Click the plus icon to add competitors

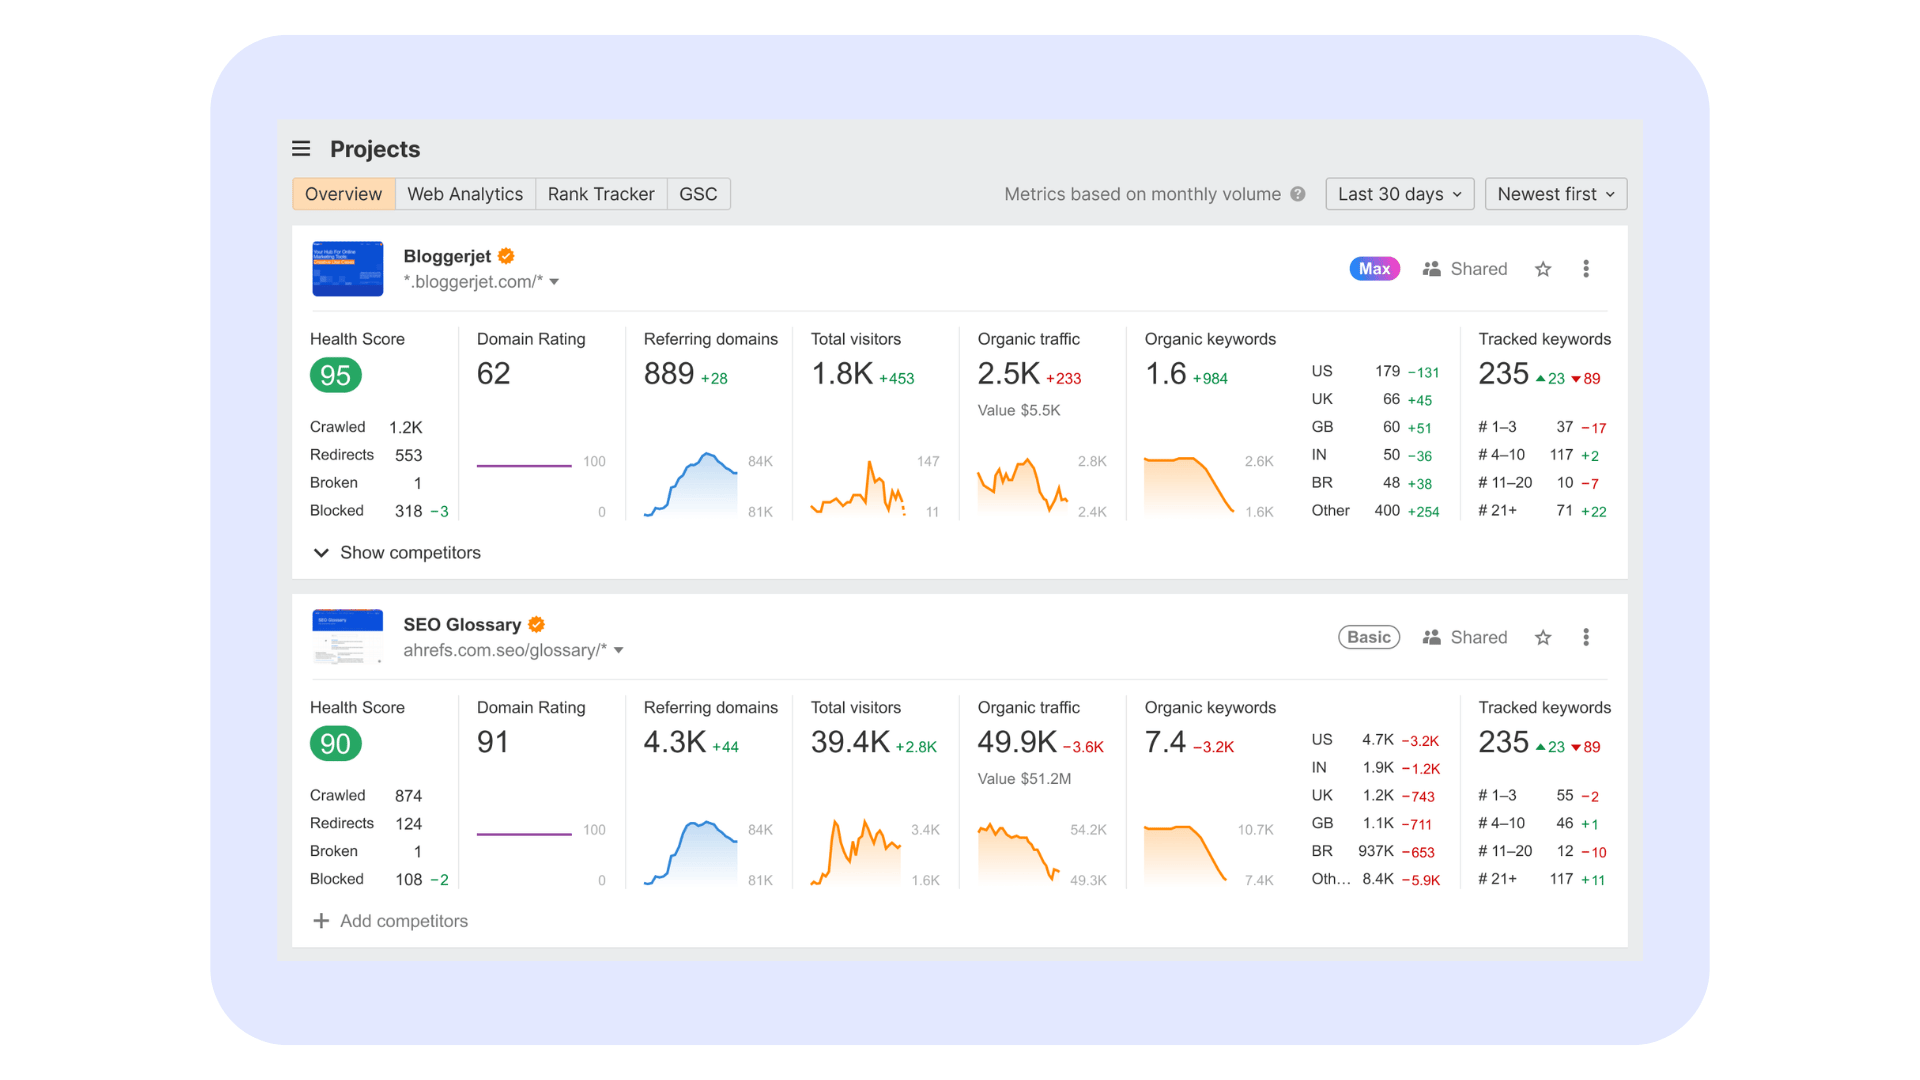point(321,921)
